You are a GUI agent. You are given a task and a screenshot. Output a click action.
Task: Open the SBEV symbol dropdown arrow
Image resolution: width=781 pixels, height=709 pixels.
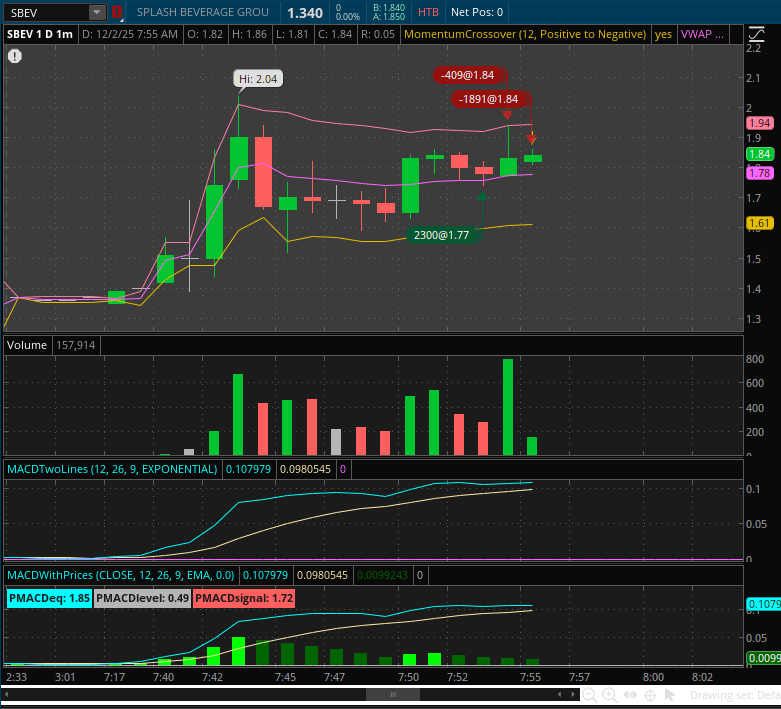[97, 12]
